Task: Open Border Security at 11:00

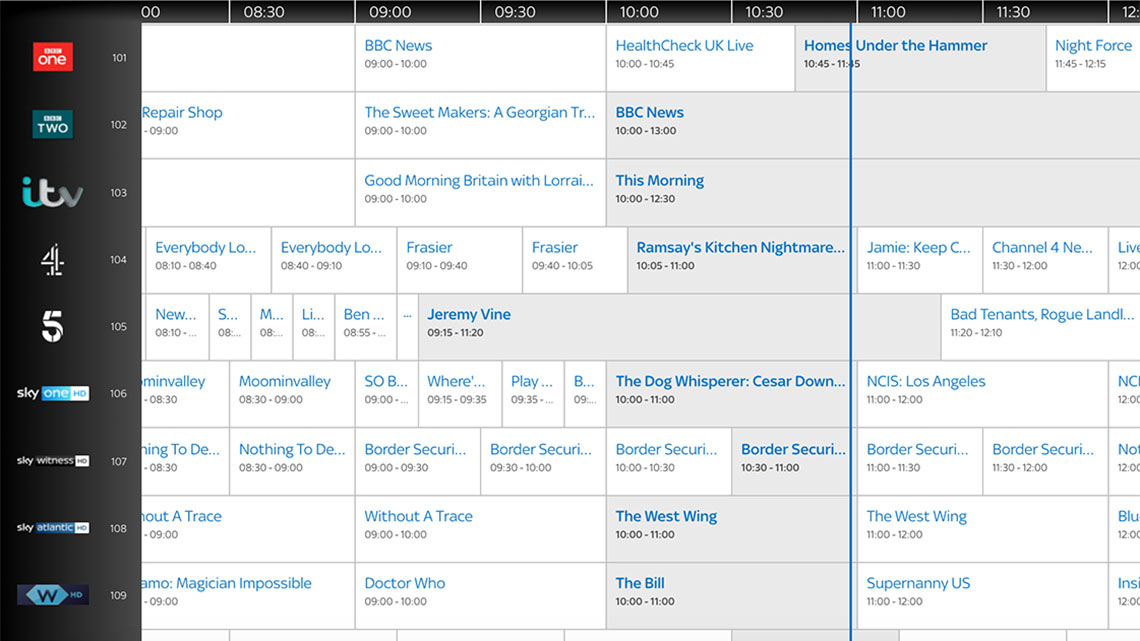Action: 920,461
